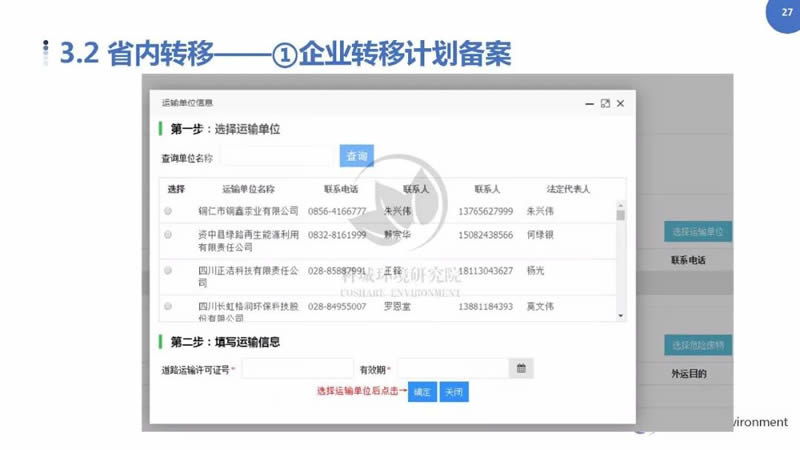This screenshot has height=450, width=800.
Task: Pick 四川长虹格润环保科技 radio option
Action: pyautogui.click(x=168, y=306)
